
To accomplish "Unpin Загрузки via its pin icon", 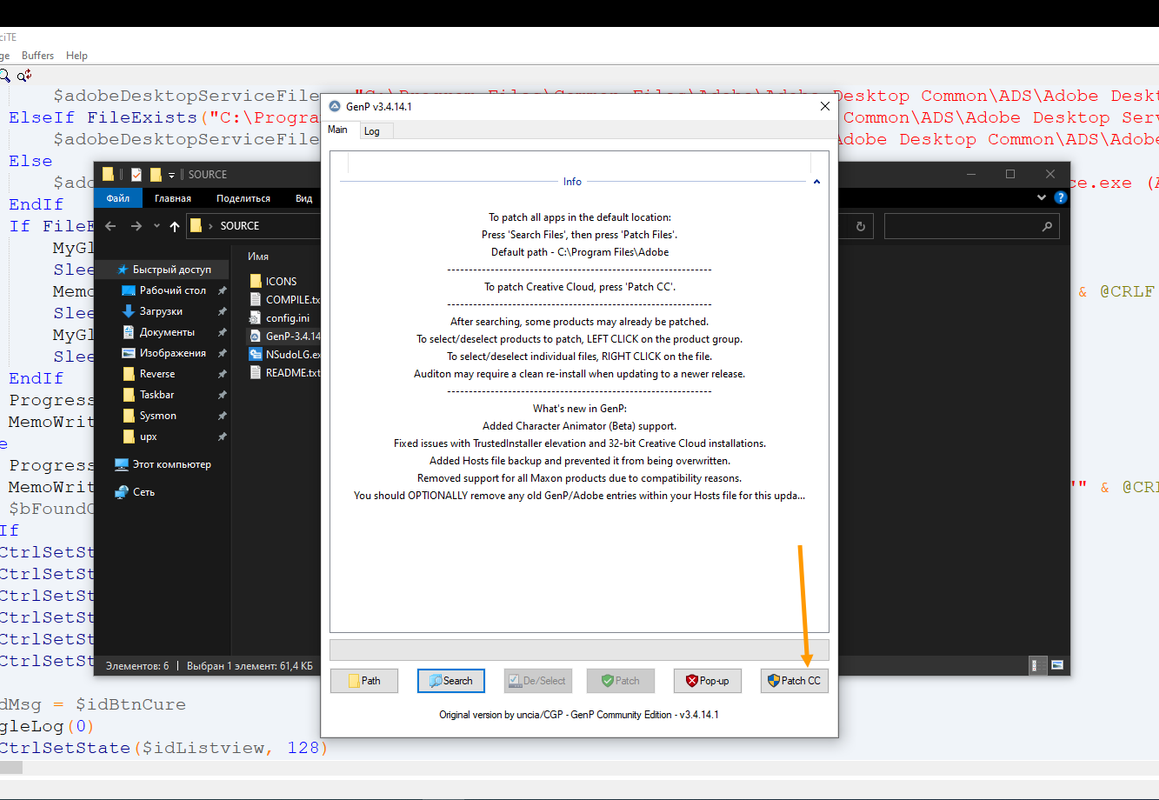I will click(222, 311).
